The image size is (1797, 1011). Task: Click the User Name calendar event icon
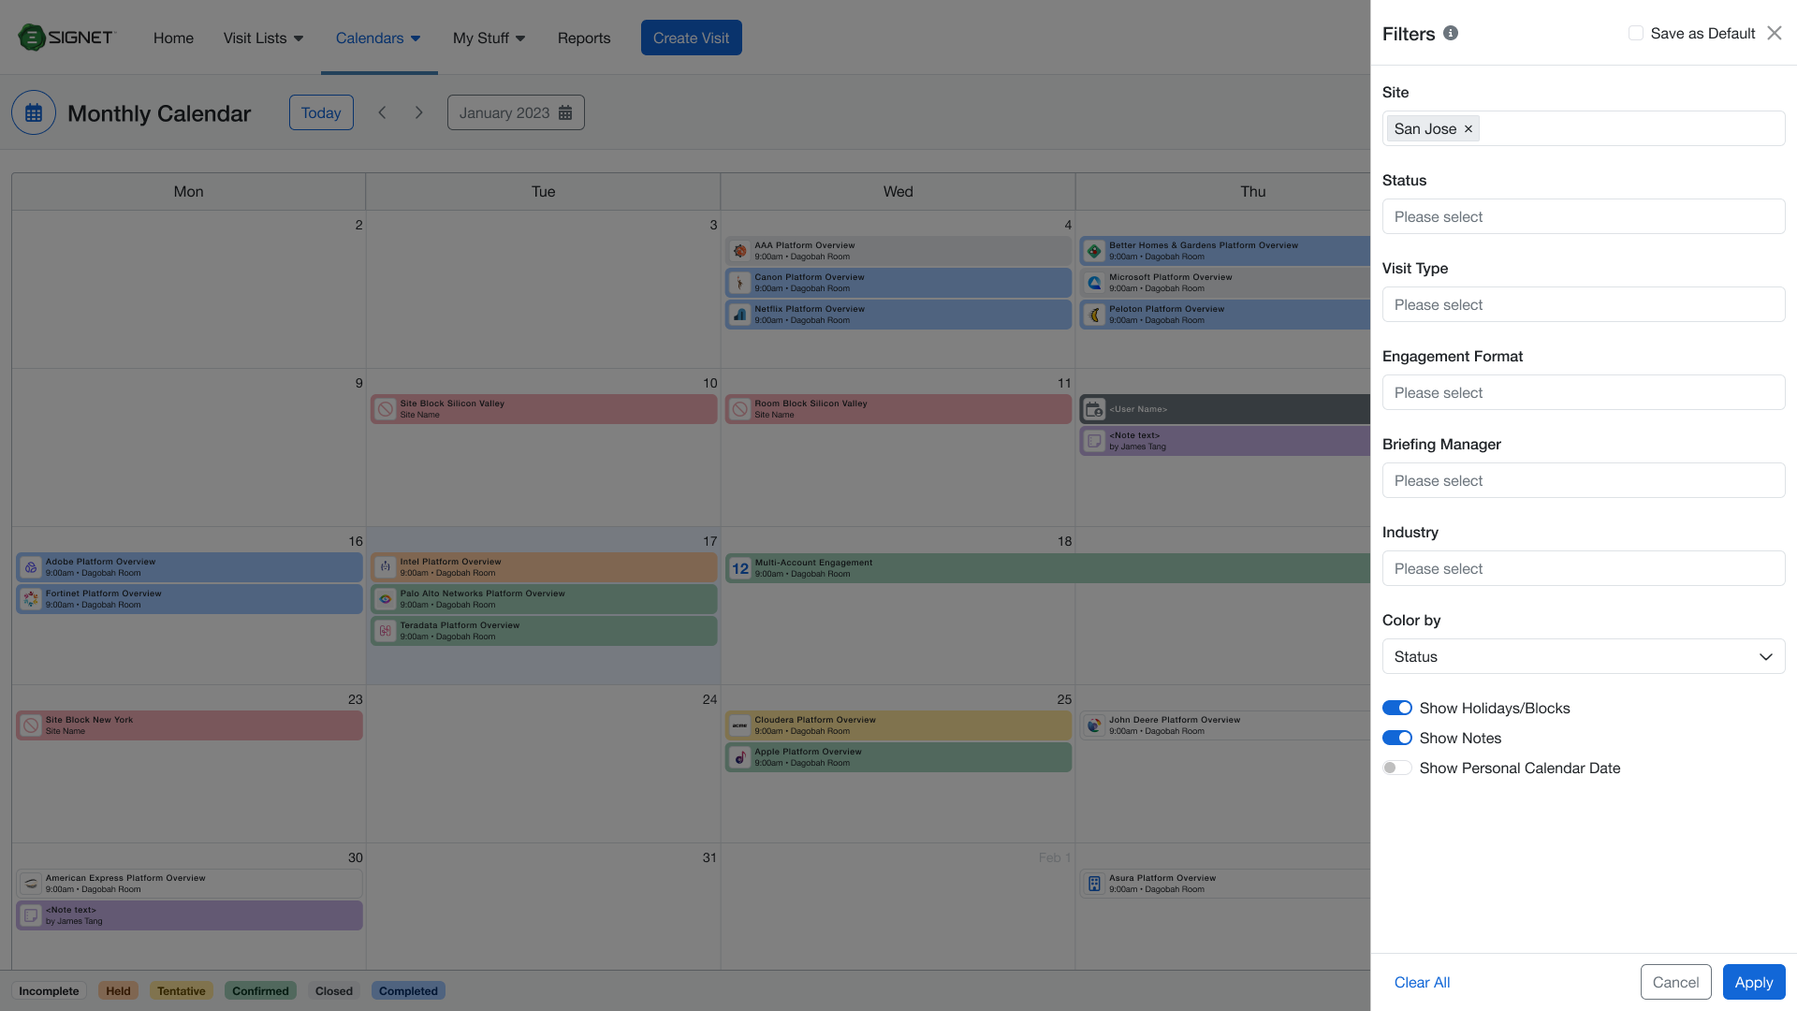tap(1094, 409)
